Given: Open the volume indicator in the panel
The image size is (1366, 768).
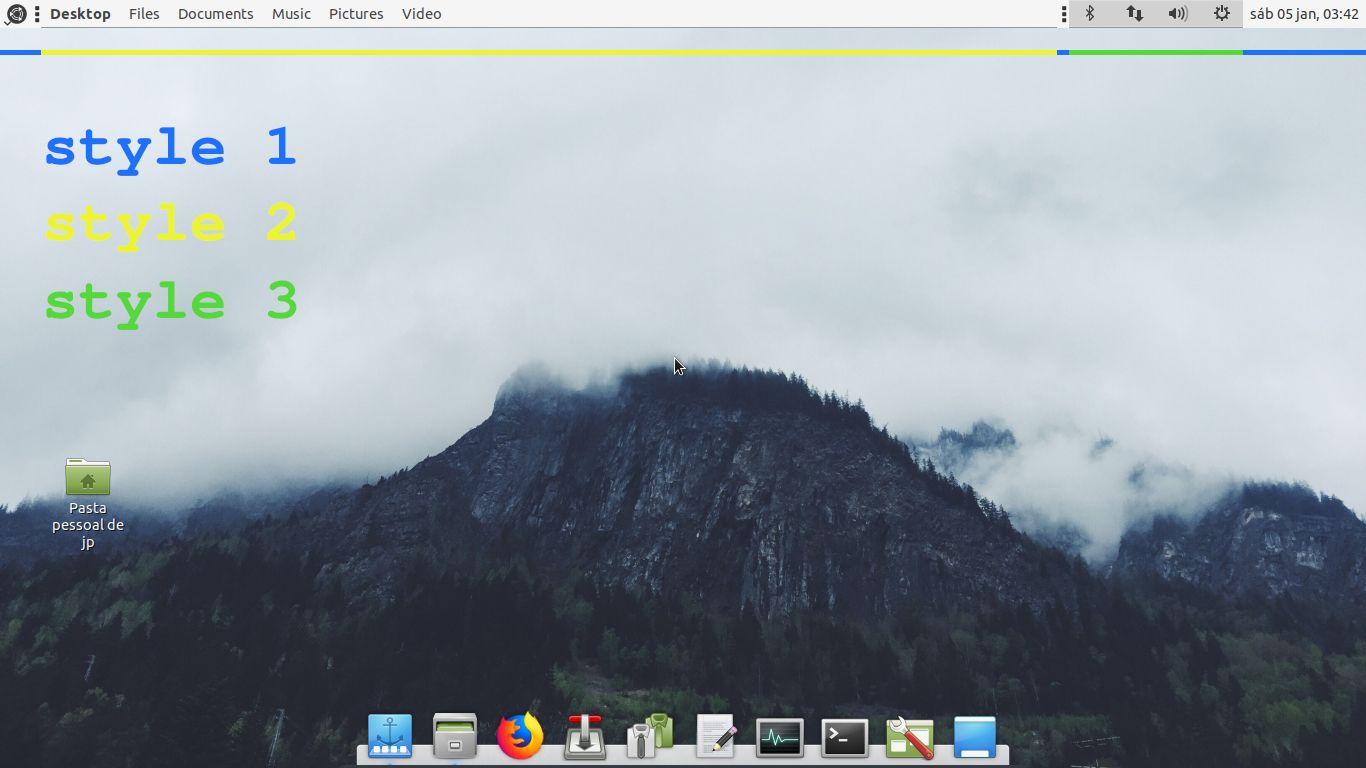Looking at the screenshot, I should pyautogui.click(x=1178, y=14).
